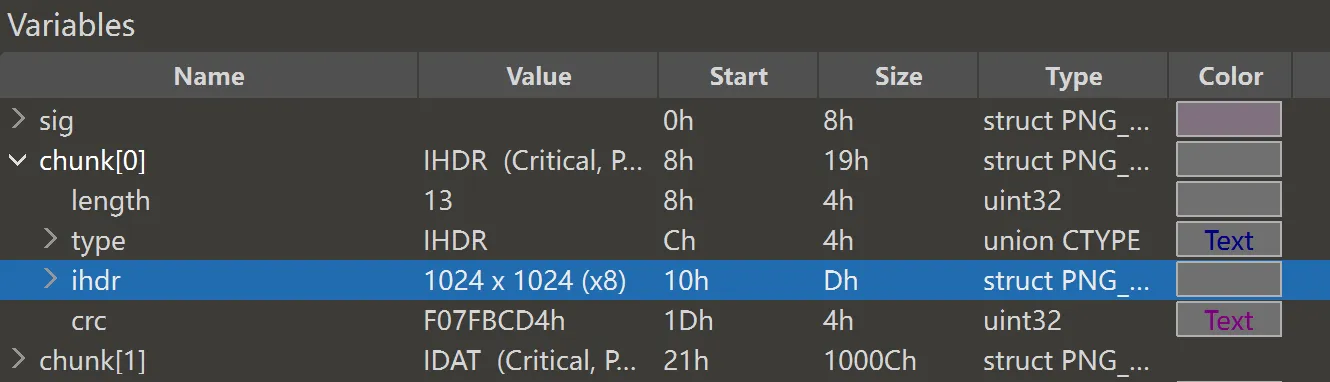Open the length row color swatch

[x=1229, y=199]
